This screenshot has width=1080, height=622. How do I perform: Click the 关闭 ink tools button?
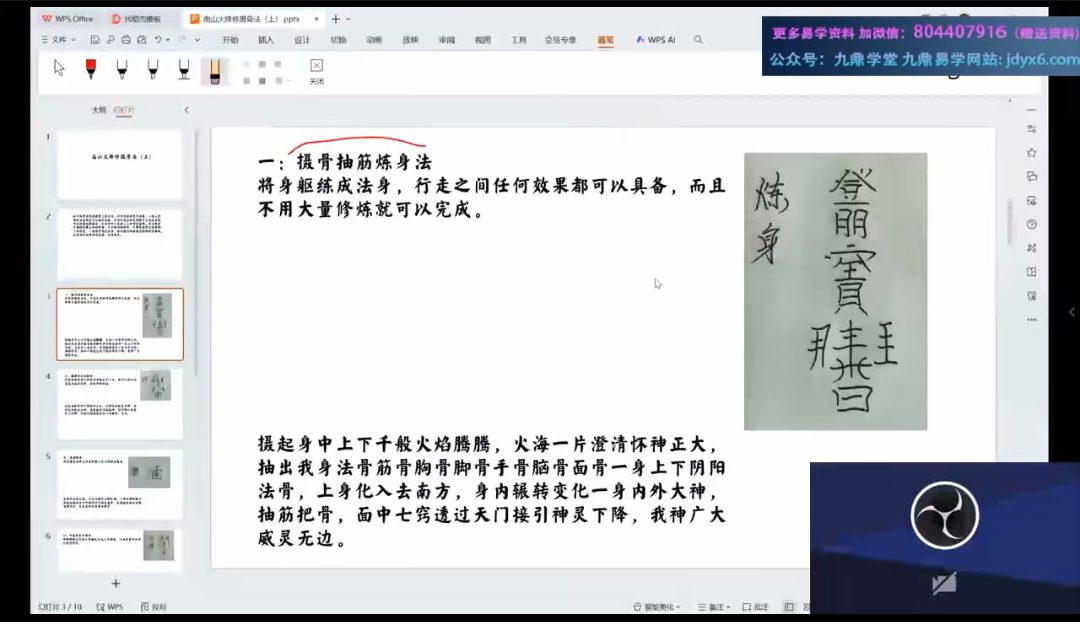[316, 70]
